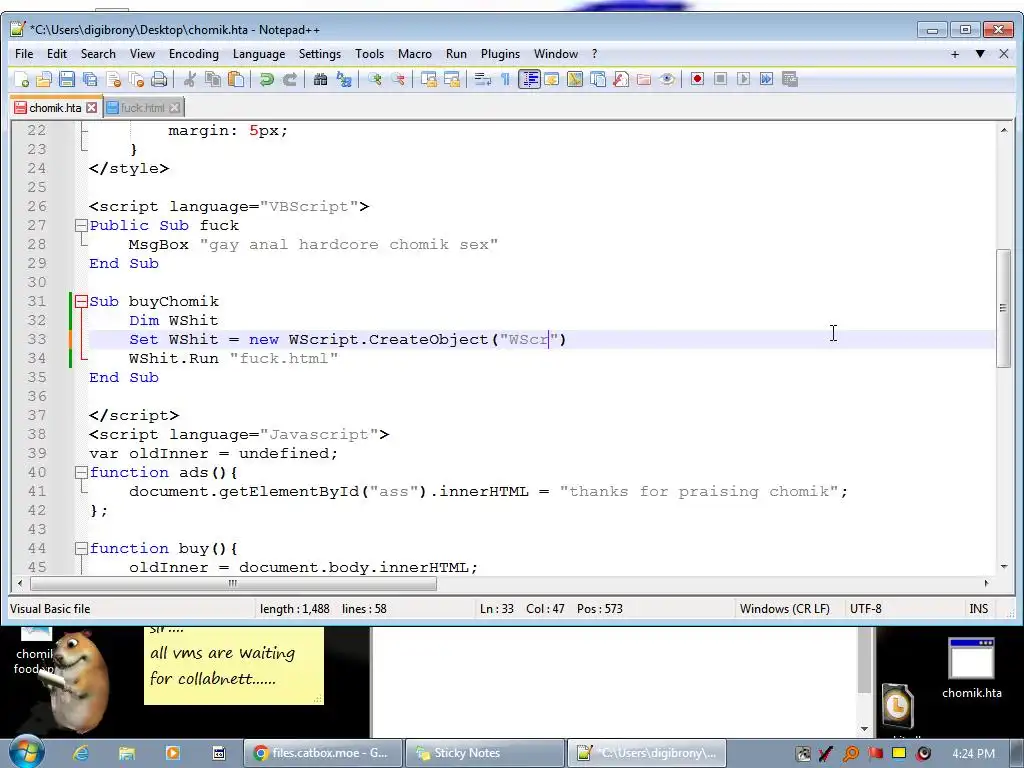Create a new document via toolbar icon
This screenshot has width=1024, height=768.
(21, 80)
